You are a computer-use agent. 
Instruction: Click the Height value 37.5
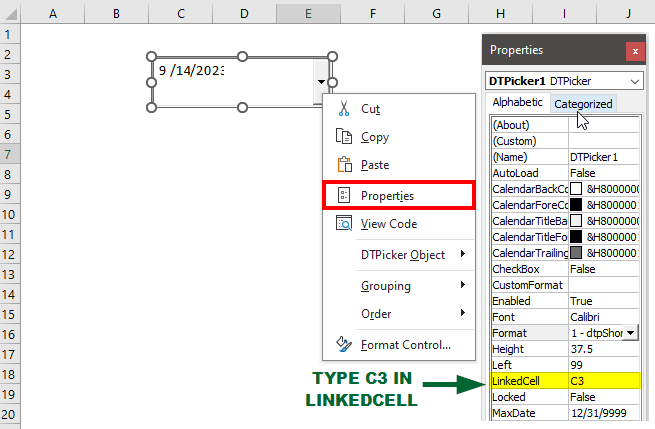(x=604, y=349)
